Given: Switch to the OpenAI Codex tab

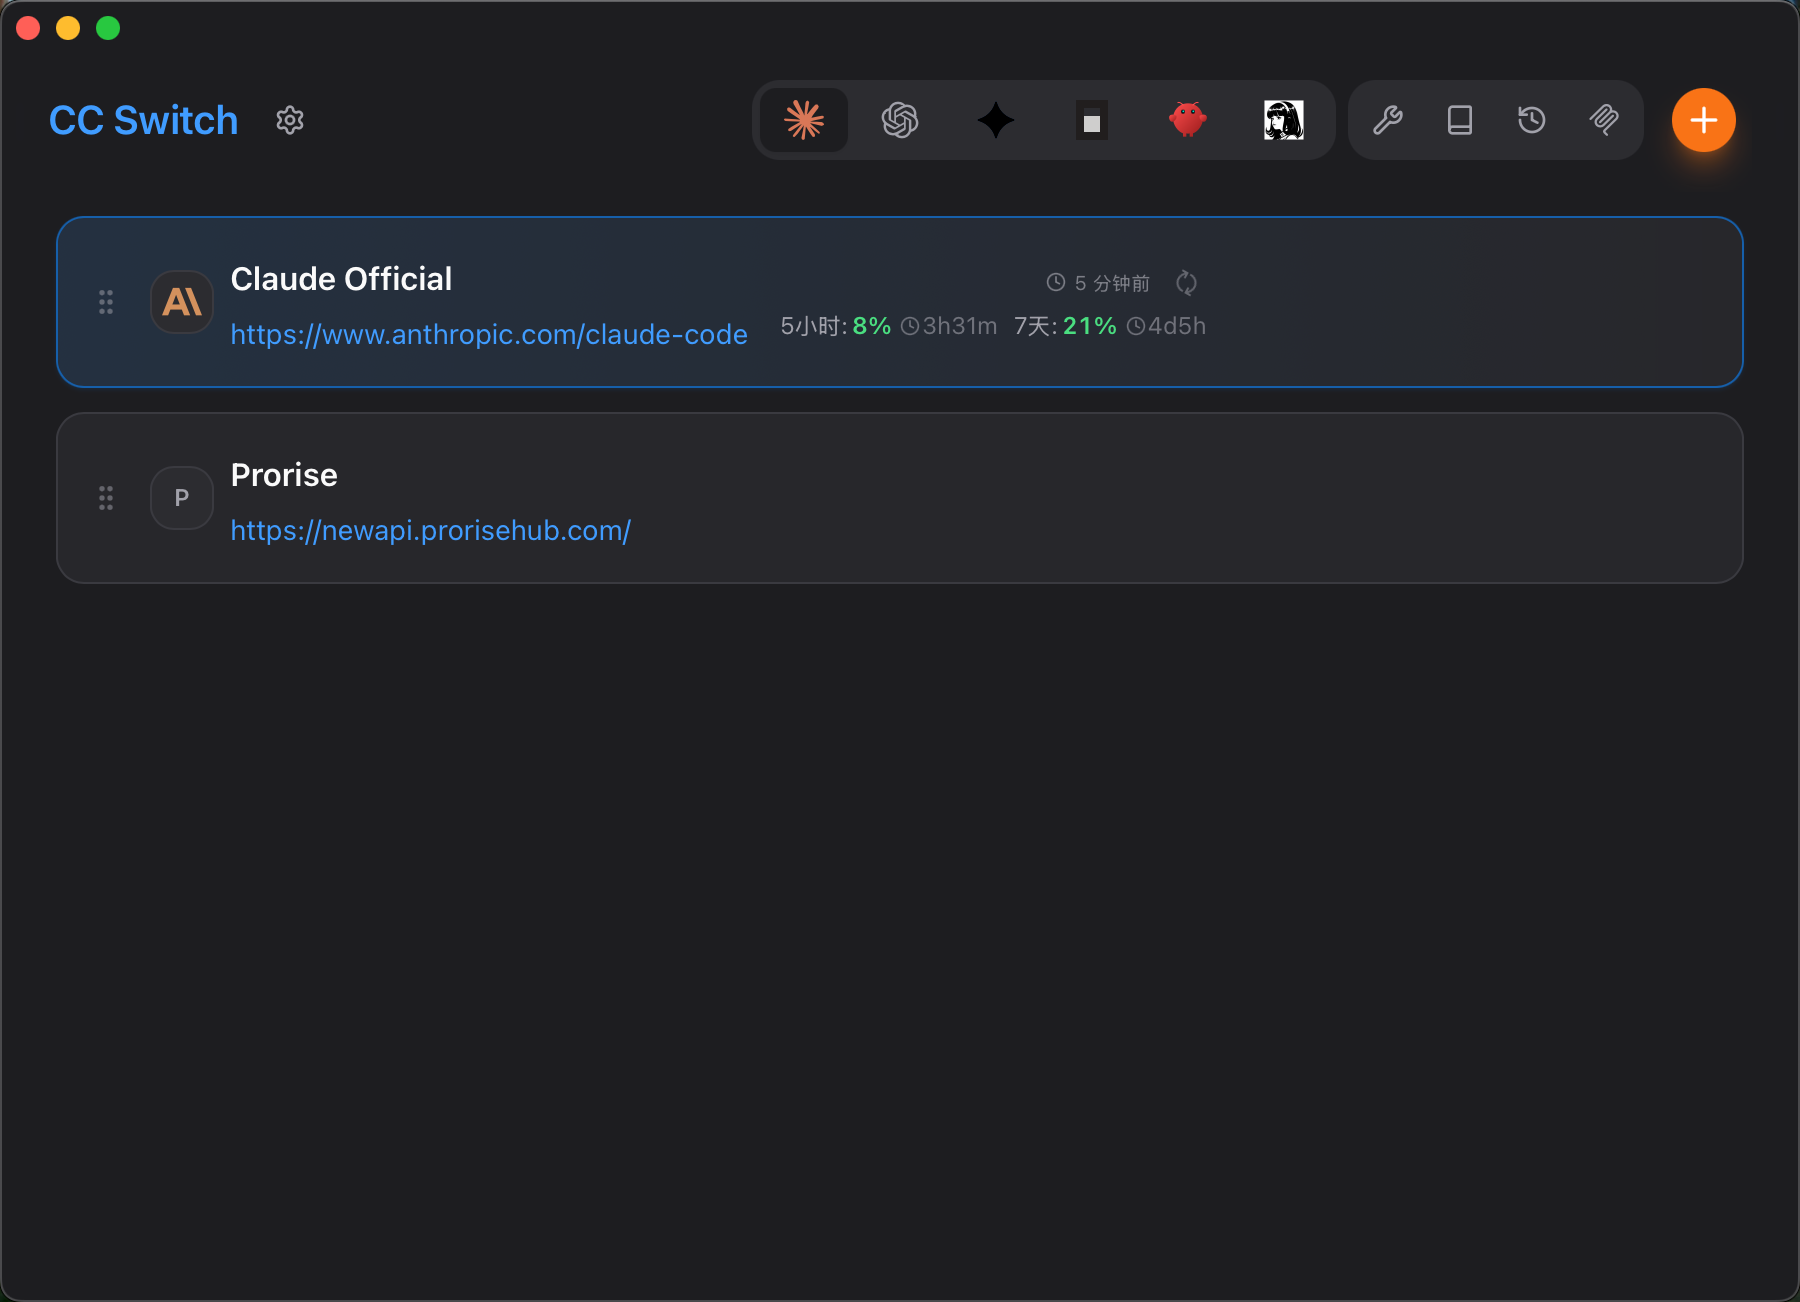Looking at the screenshot, I should pyautogui.click(x=900, y=120).
